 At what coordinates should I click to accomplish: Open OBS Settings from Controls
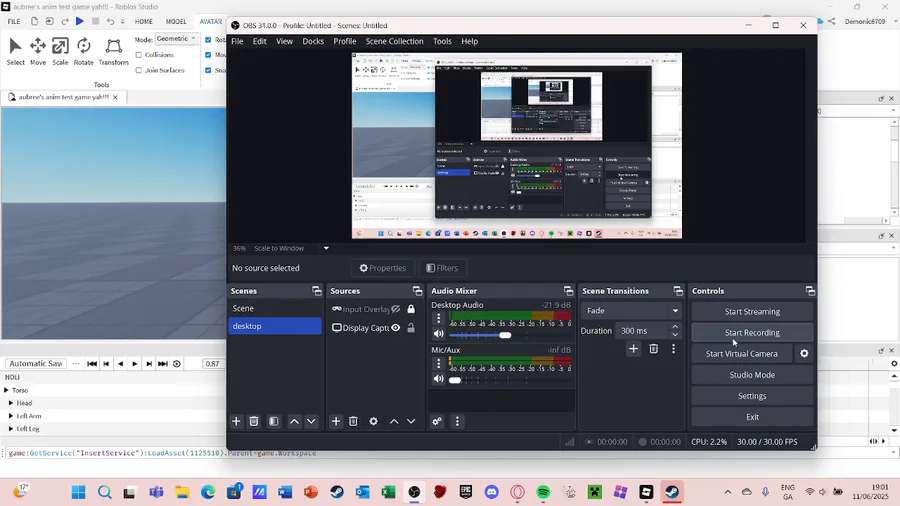pos(752,396)
